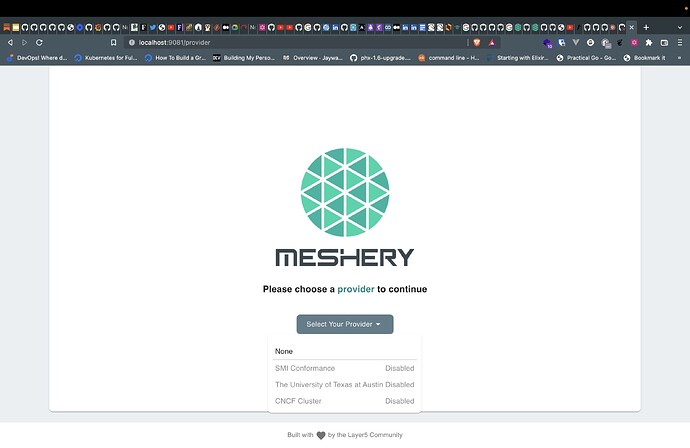Click the site info icon in address bar

pyautogui.click(x=132, y=42)
